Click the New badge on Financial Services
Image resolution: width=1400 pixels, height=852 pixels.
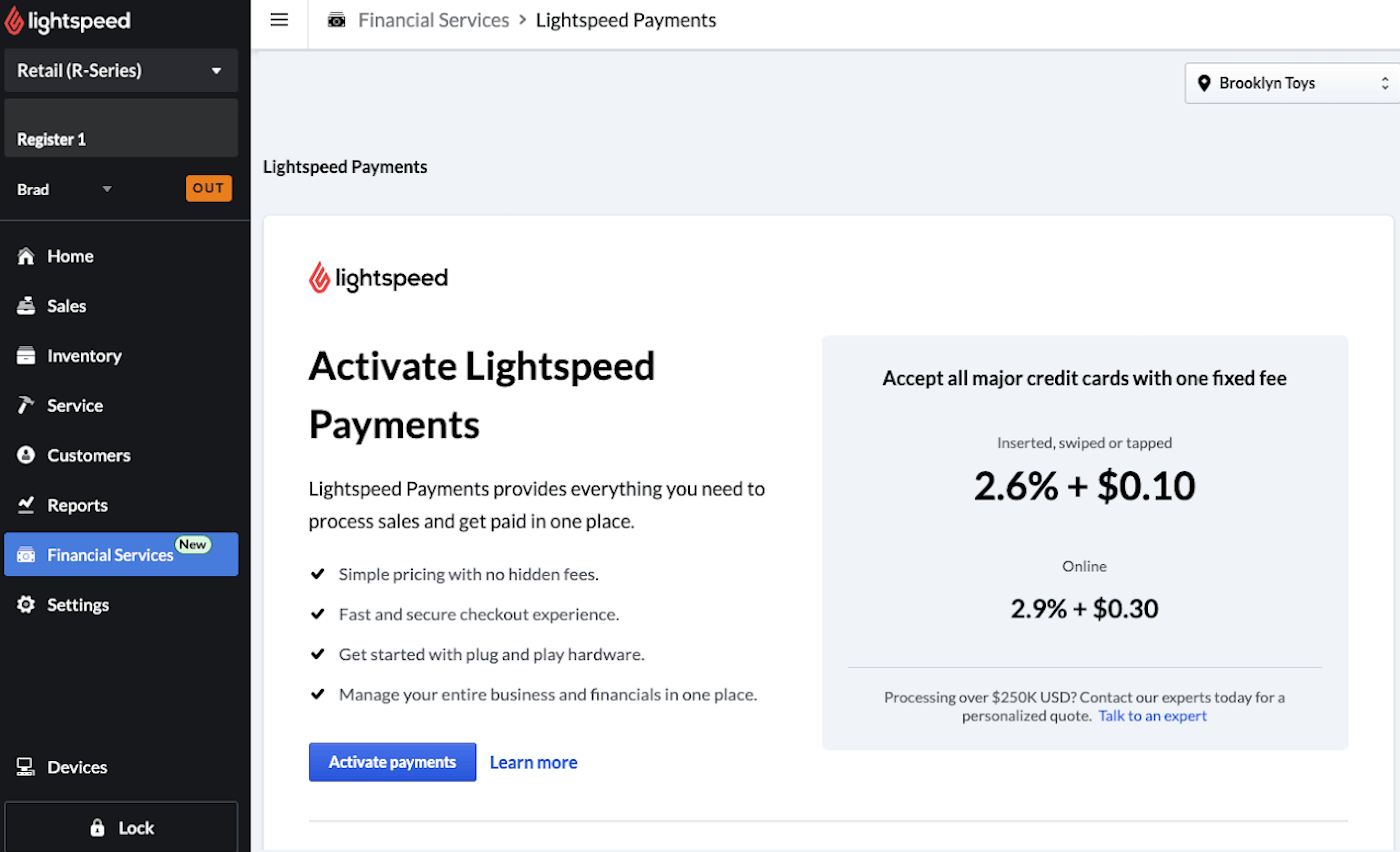(x=193, y=544)
